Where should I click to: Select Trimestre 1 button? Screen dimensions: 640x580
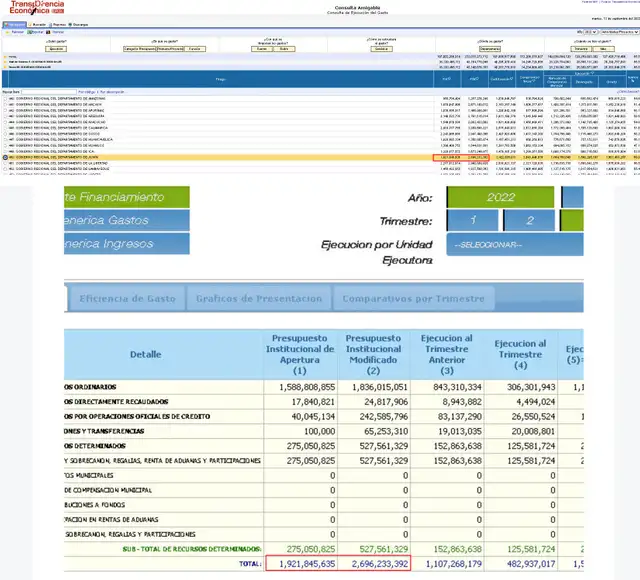(473, 220)
